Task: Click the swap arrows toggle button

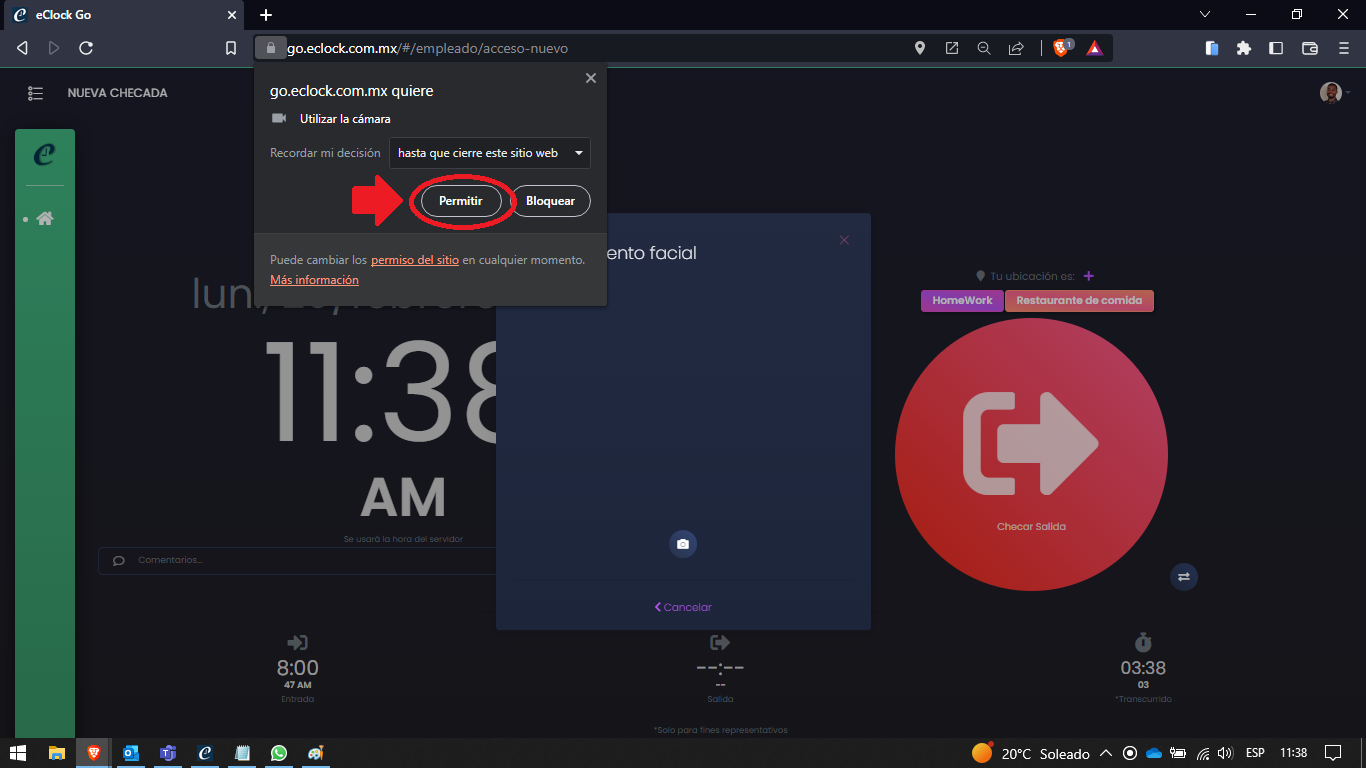Action: tap(1184, 577)
